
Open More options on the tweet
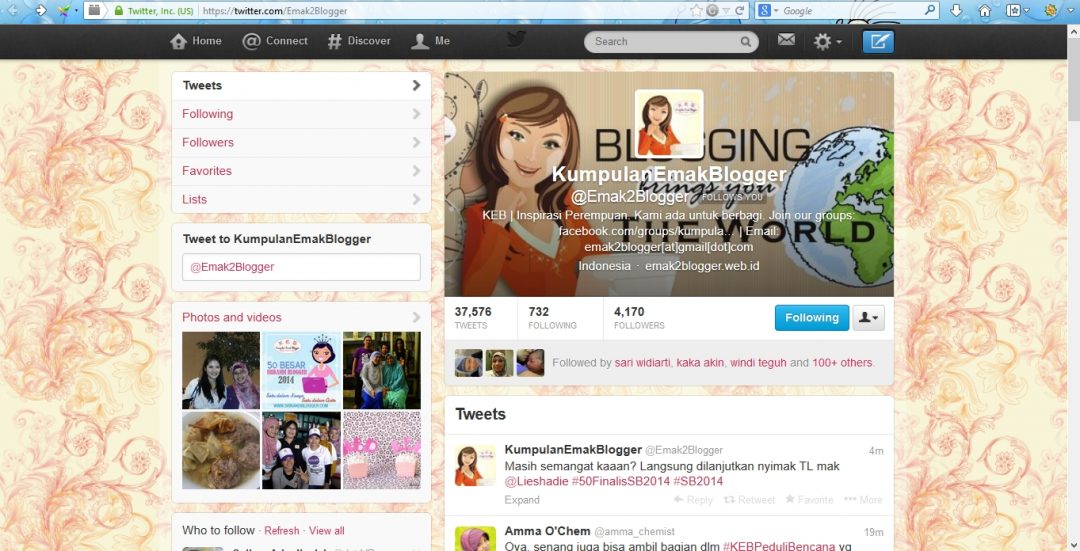point(863,500)
